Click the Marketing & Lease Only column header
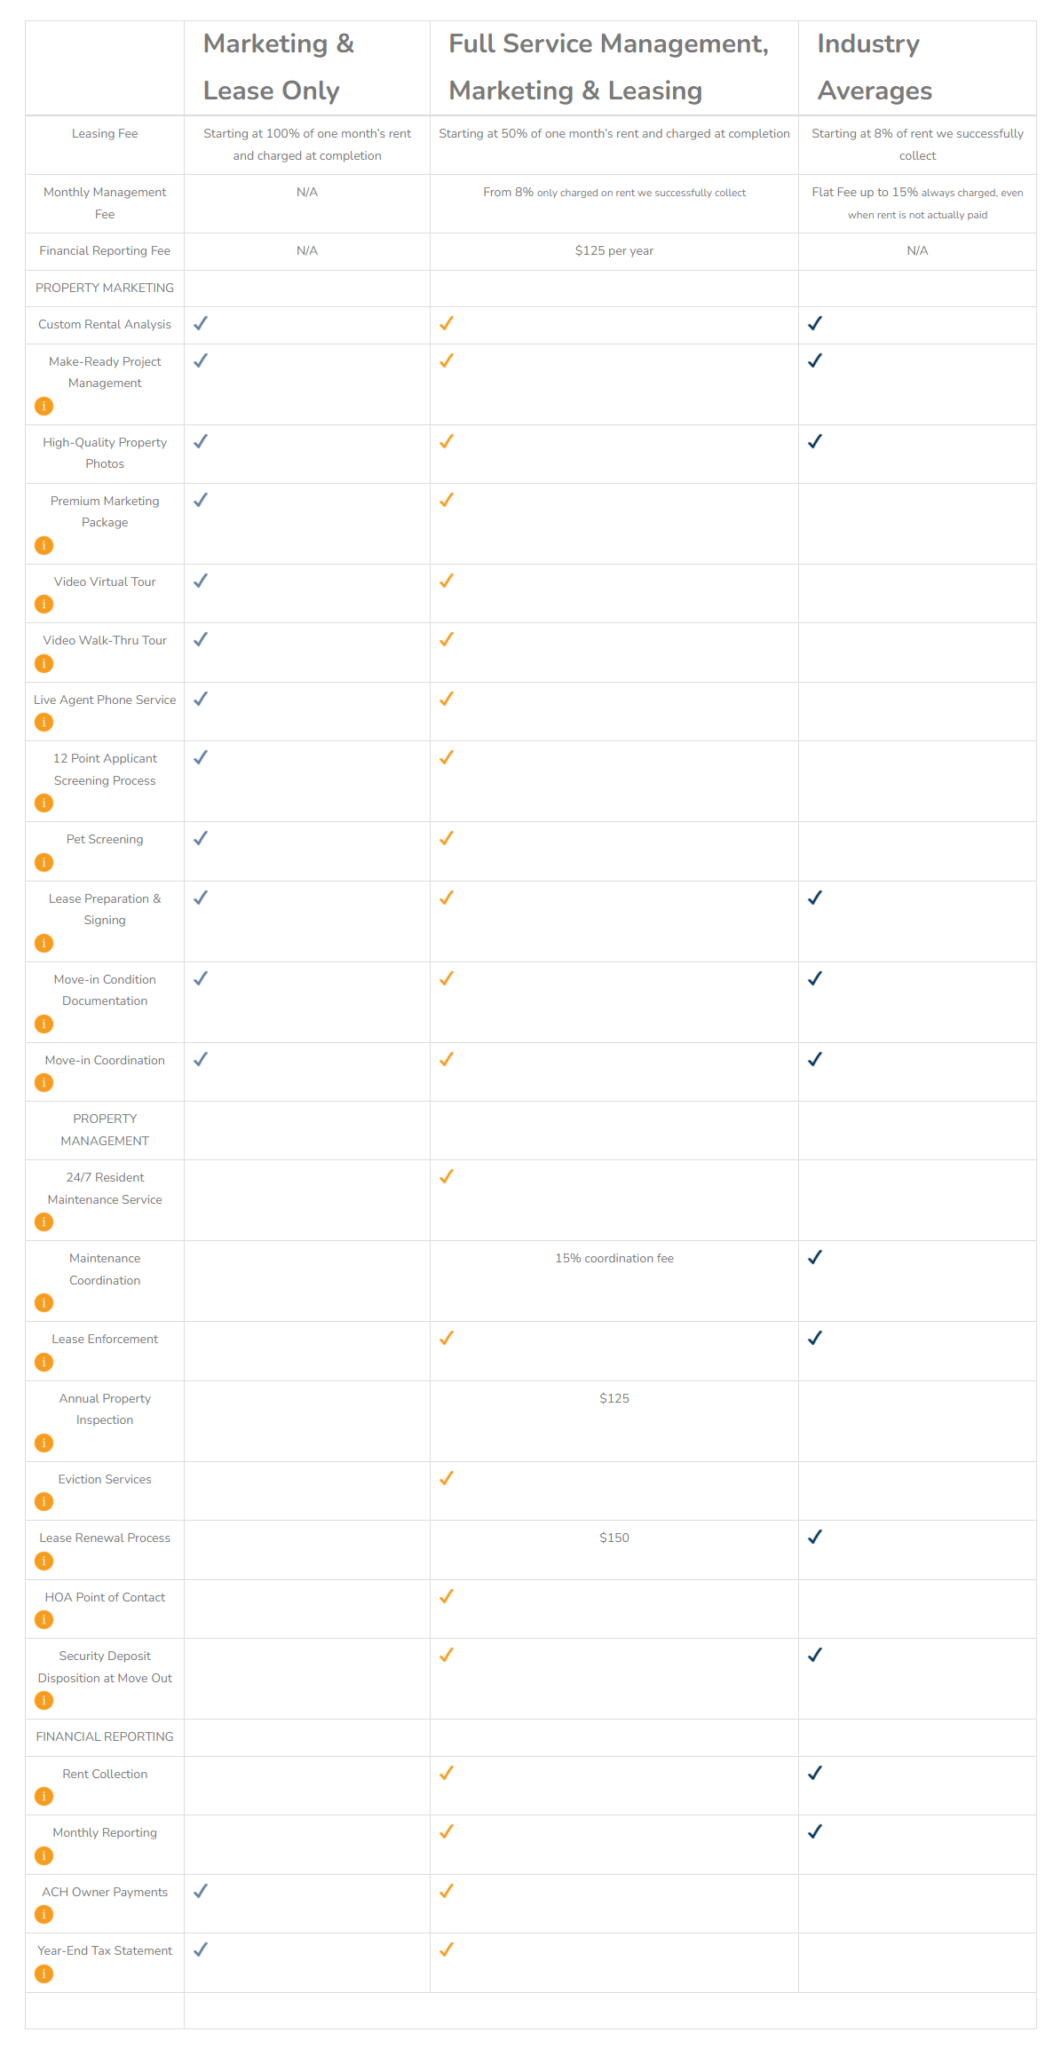Screen dimensions: 1061x2048 278,67
